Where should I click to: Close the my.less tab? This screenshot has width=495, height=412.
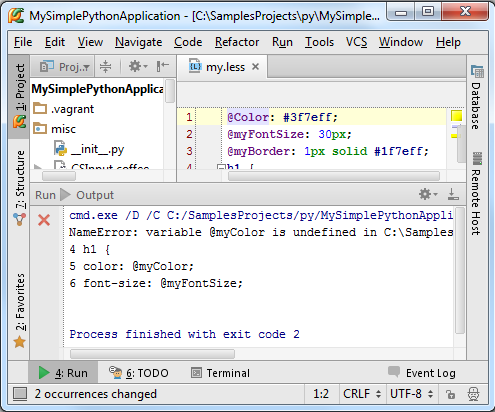coord(256,67)
